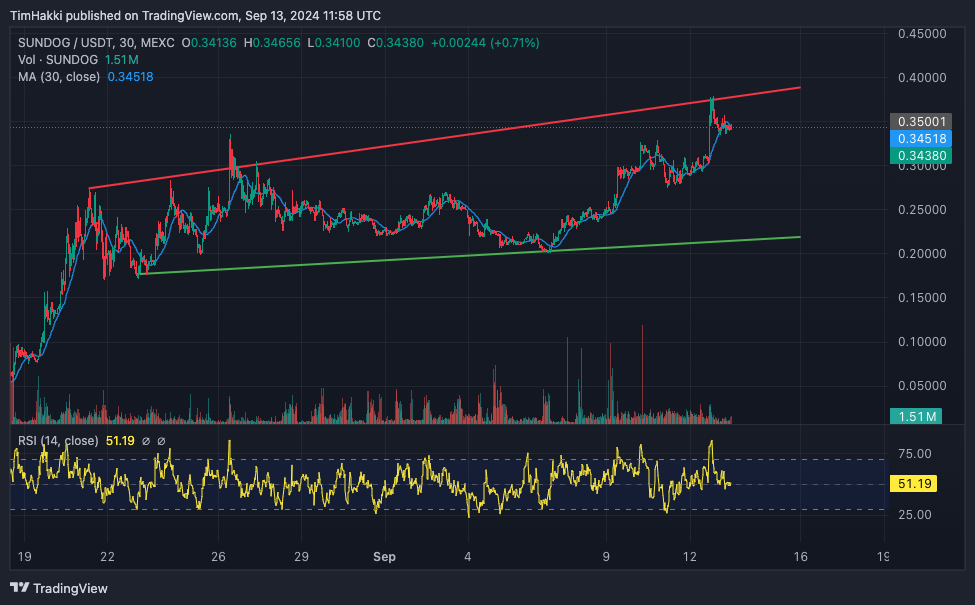Select the MA (30, close) indicator legend

coord(58,77)
